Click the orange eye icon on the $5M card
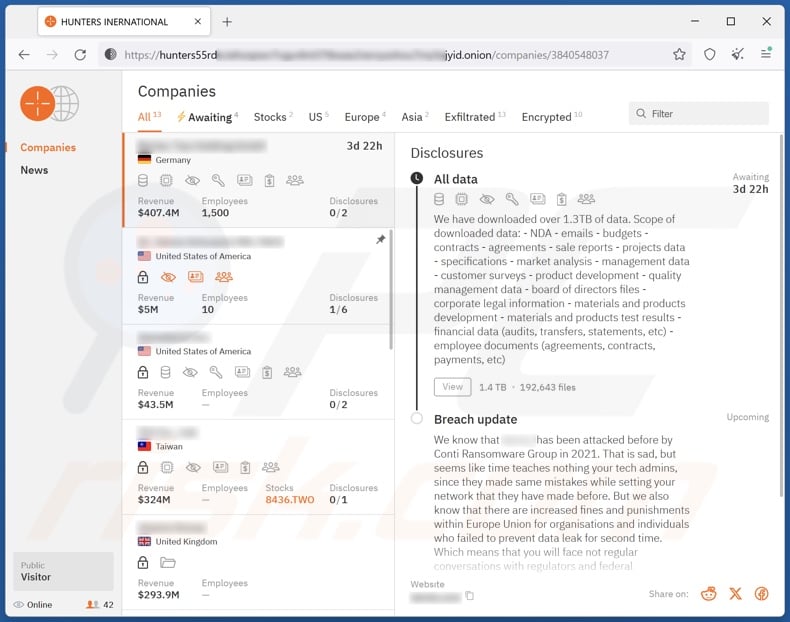The image size is (790, 622). (x=168, y=277)
